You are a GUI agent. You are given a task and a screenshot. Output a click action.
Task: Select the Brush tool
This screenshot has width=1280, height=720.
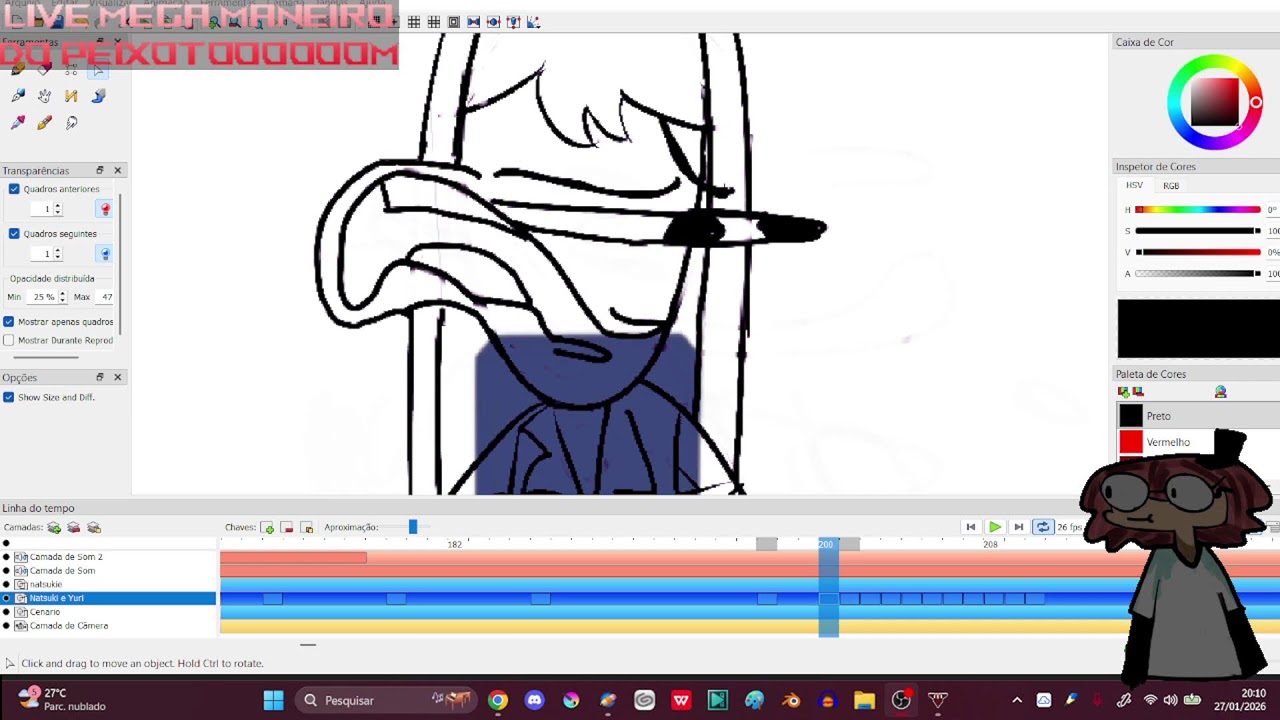(x=44, y=123)
